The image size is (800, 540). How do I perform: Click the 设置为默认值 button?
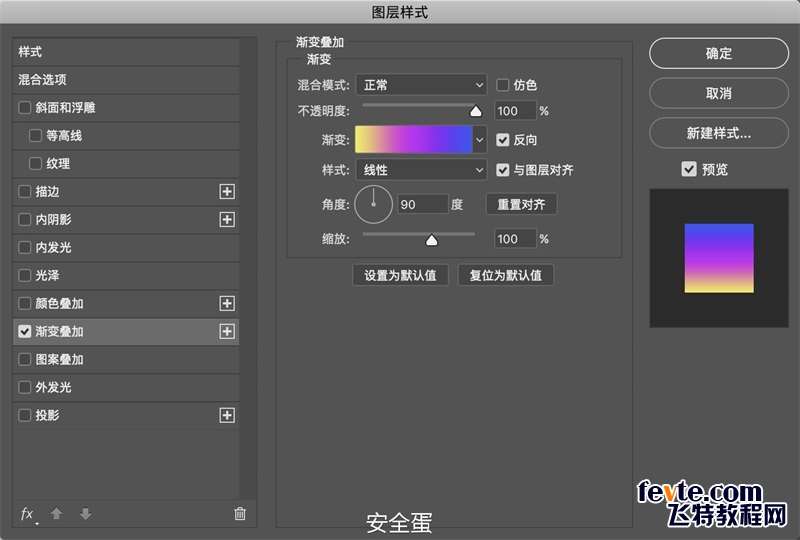[401, 275]
